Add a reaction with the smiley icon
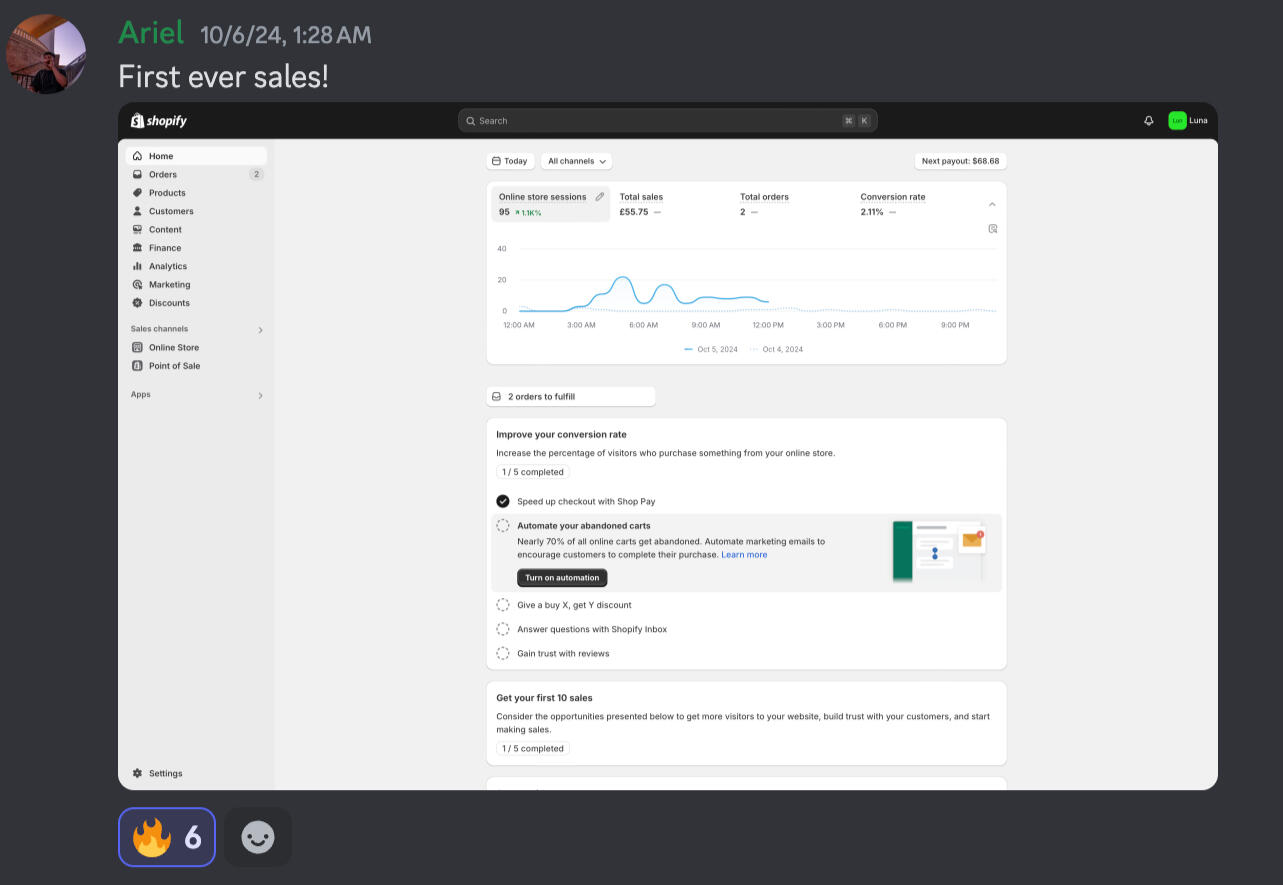 [x=258, y=837]
